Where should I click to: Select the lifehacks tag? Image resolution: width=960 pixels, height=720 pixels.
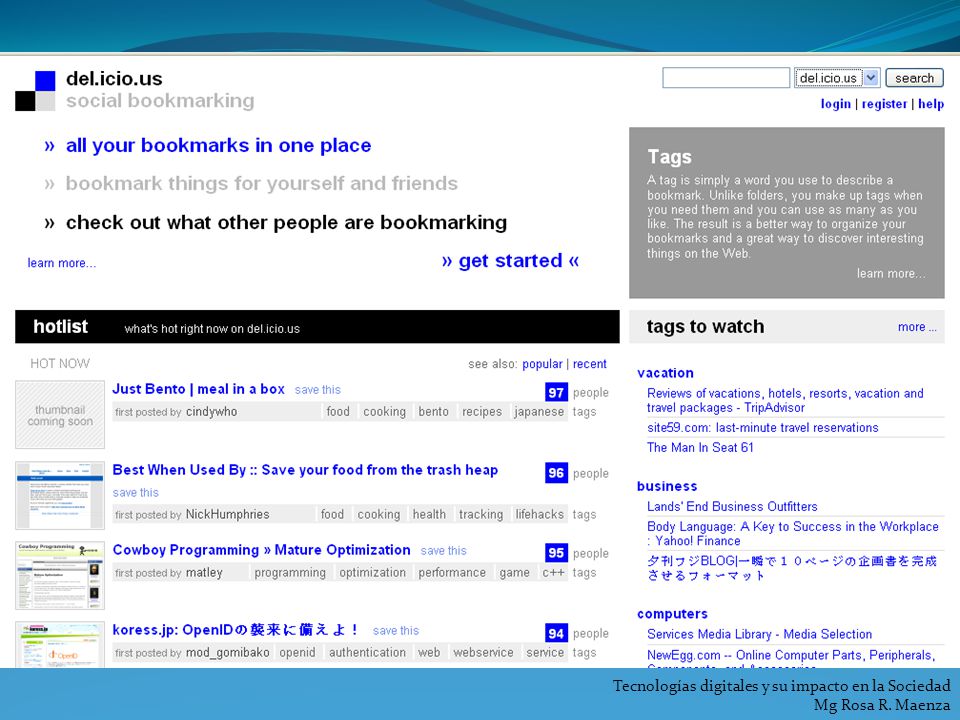point(539,514)
